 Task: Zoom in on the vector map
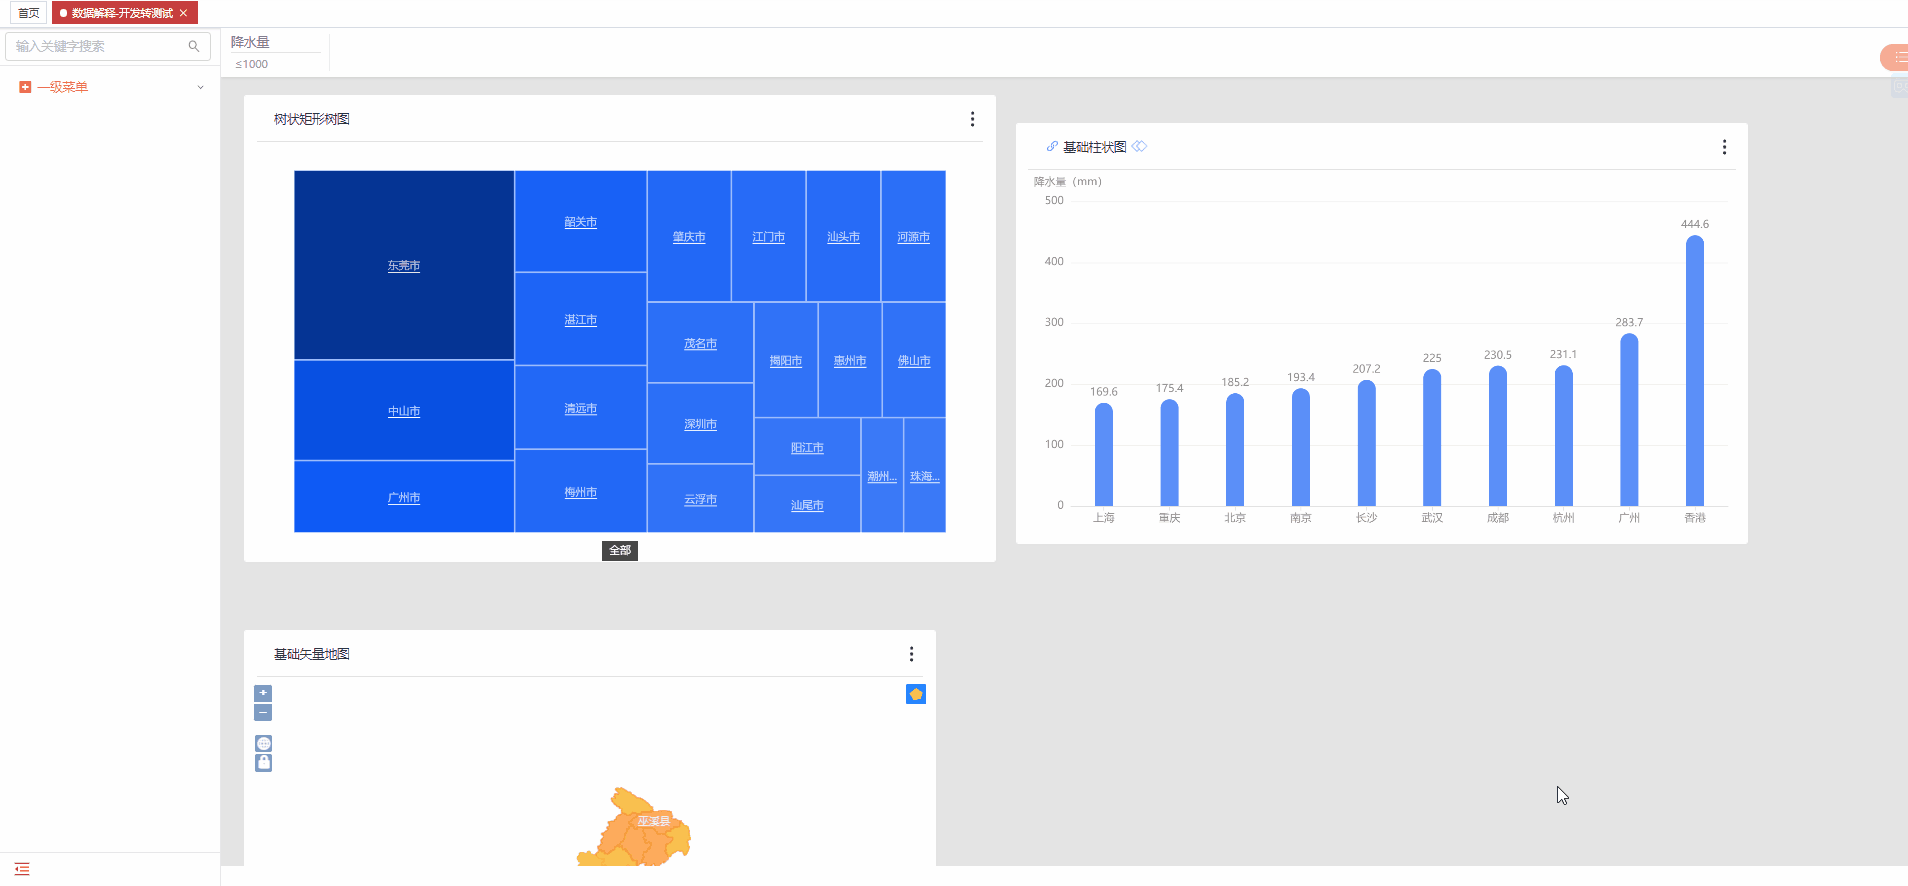[x=263, y=693]
